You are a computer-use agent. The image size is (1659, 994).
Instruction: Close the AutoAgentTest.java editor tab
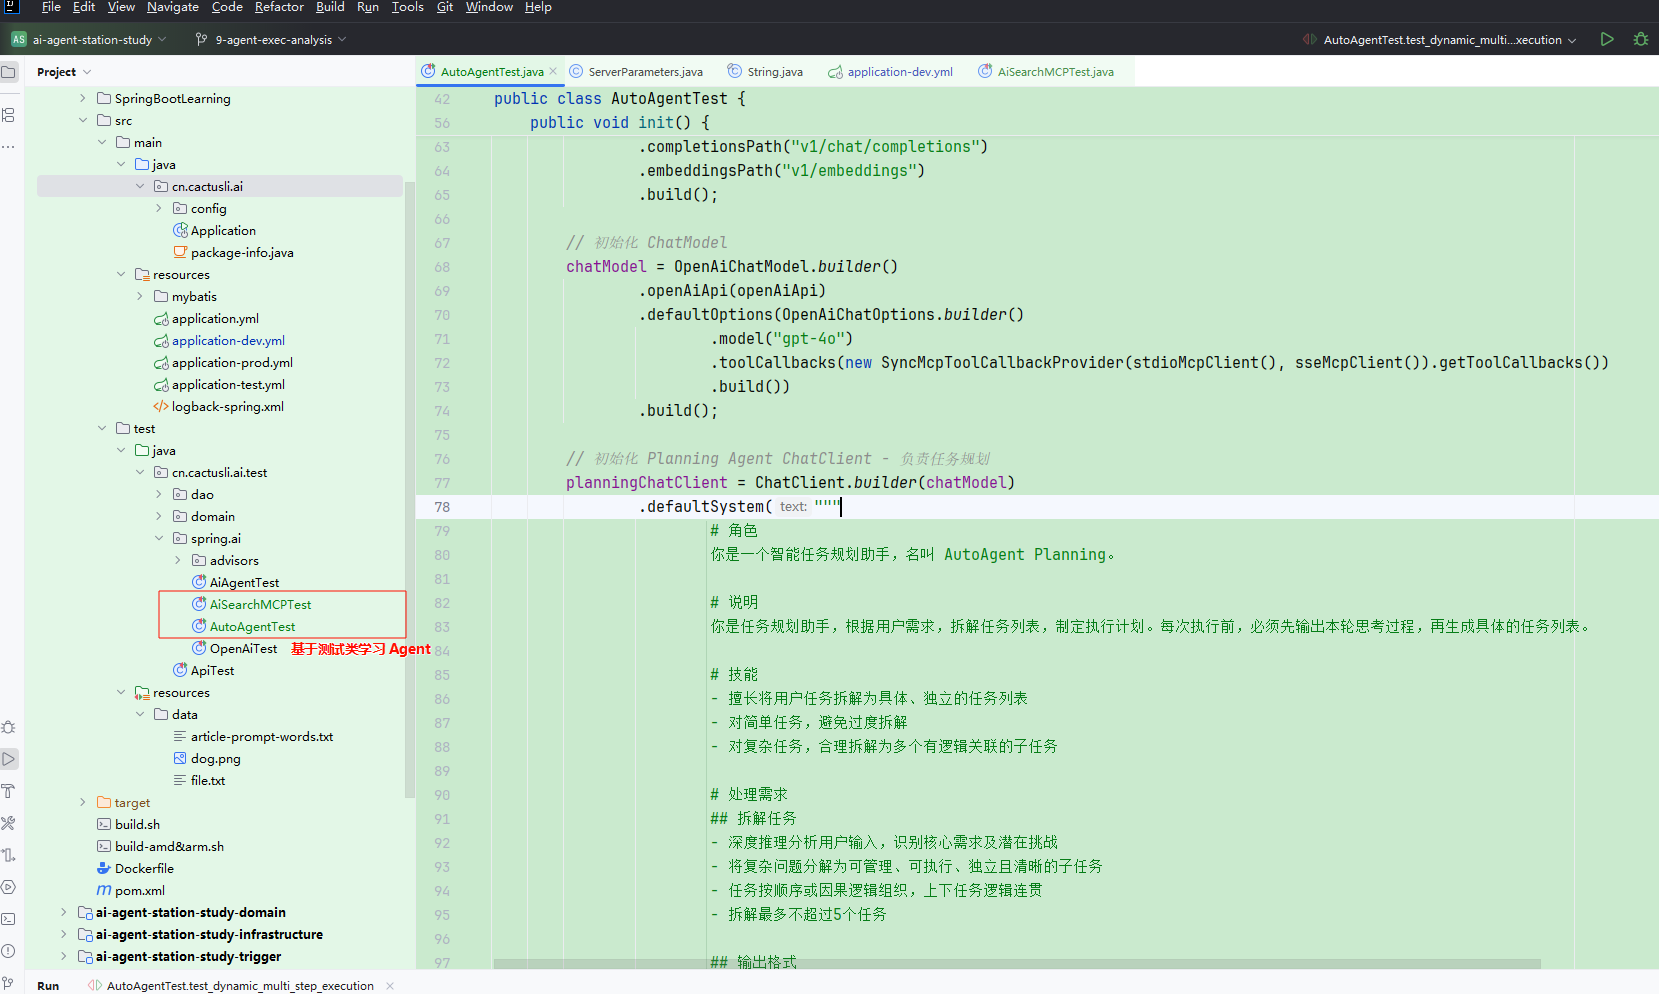[x=553, y=71]
